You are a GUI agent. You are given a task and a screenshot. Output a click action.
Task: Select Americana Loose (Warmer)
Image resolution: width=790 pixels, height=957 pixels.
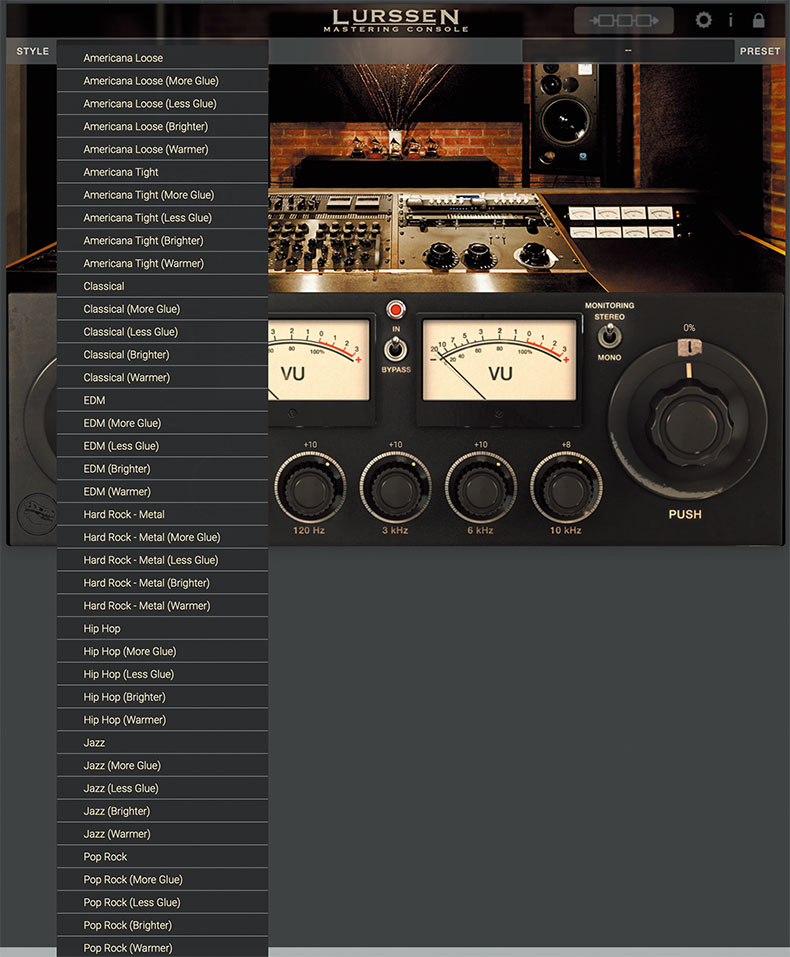(x=162, y=149)
